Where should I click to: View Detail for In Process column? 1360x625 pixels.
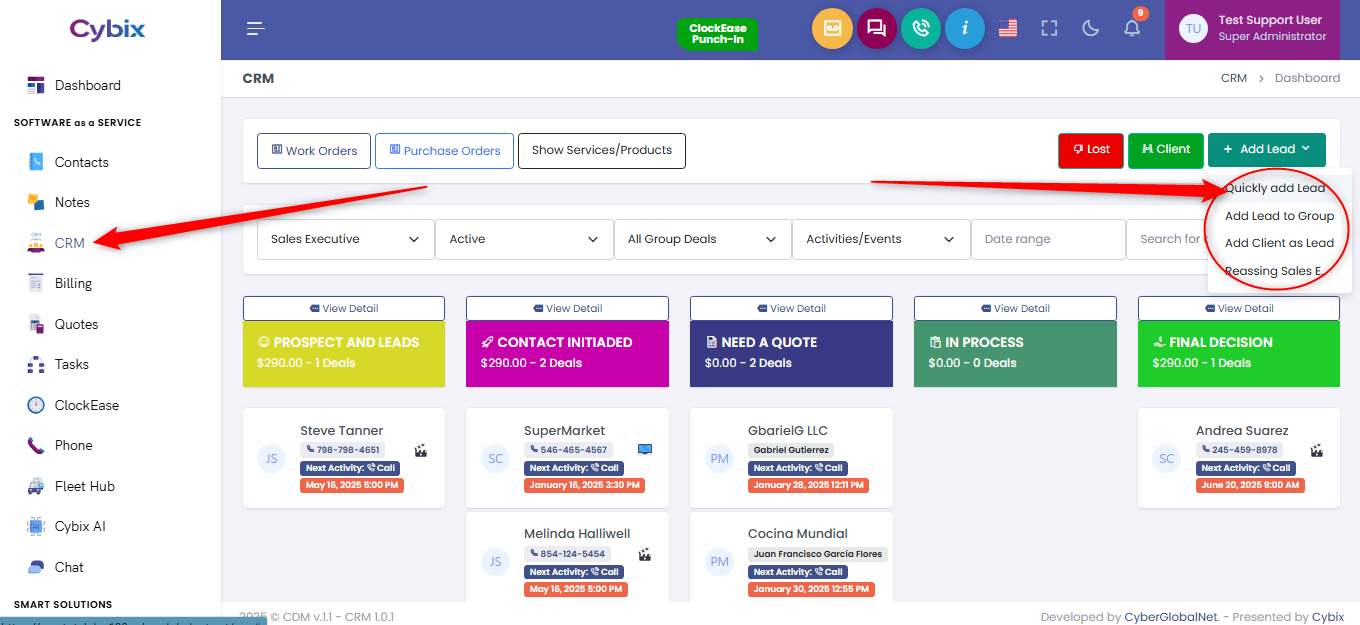pyautogui.click(x=1015, y=308)
